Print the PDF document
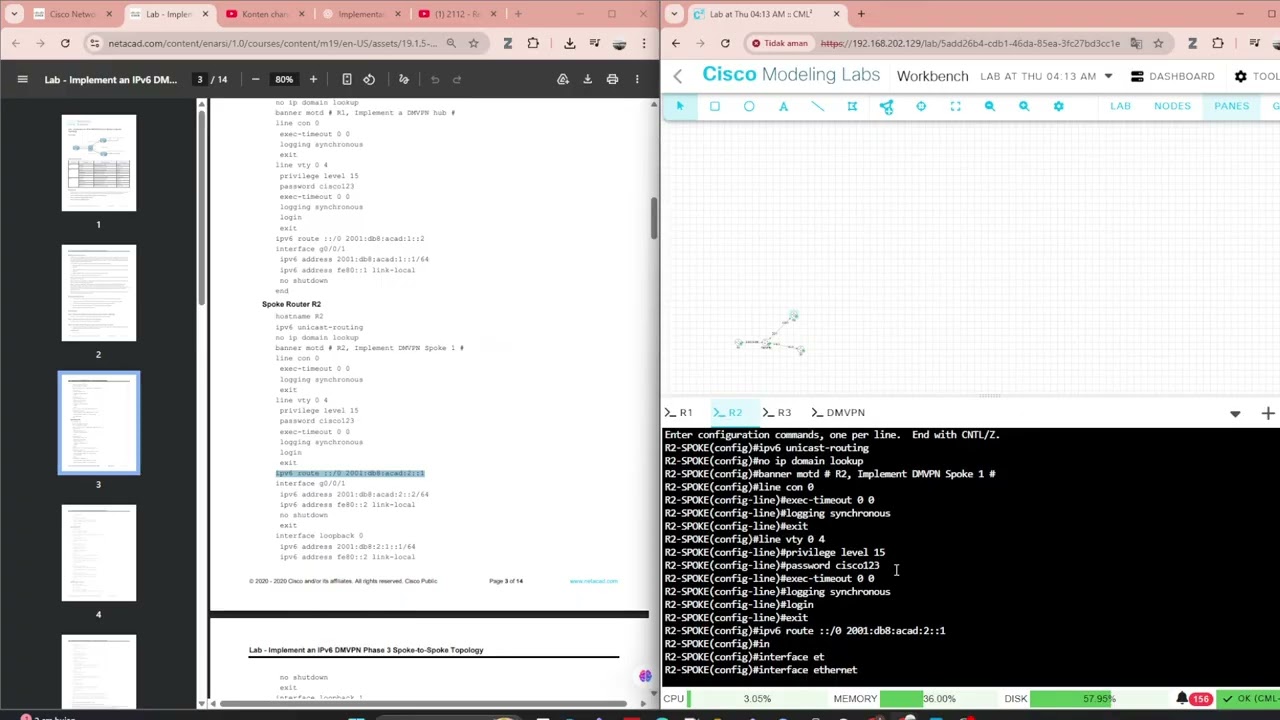 [x=612, y=79]
